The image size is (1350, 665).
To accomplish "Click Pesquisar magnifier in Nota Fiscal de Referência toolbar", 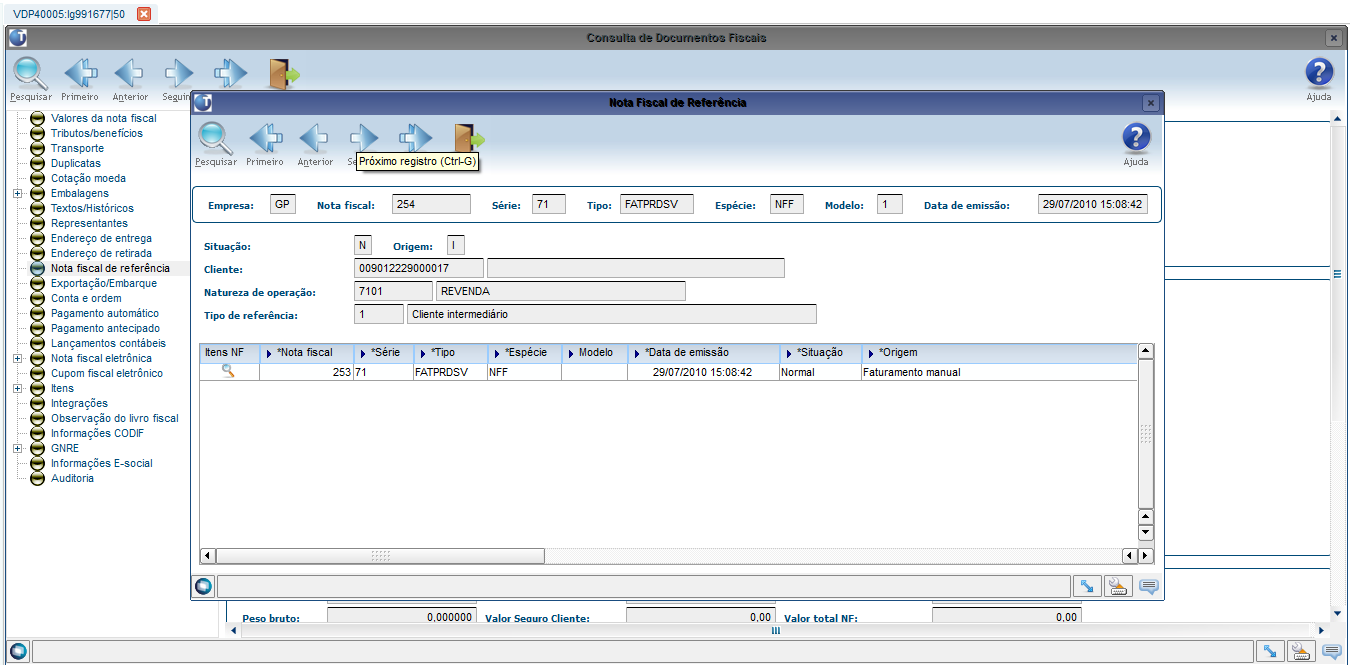I will click(x=215, y=139).
